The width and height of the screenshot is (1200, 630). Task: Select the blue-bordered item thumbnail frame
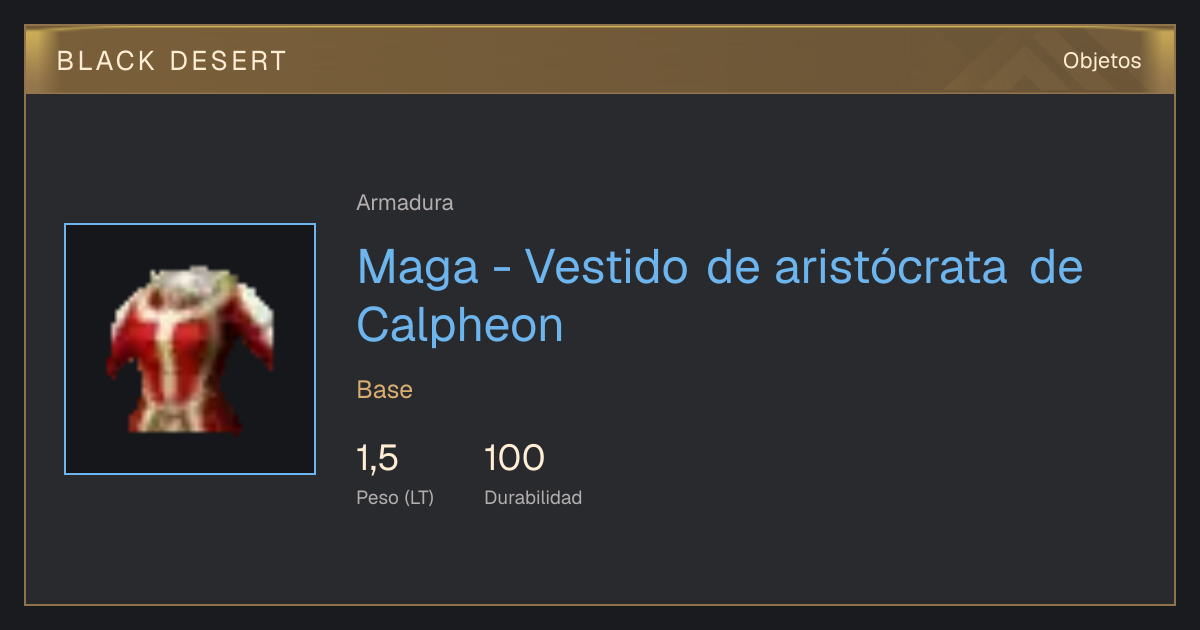pos(190,349)
